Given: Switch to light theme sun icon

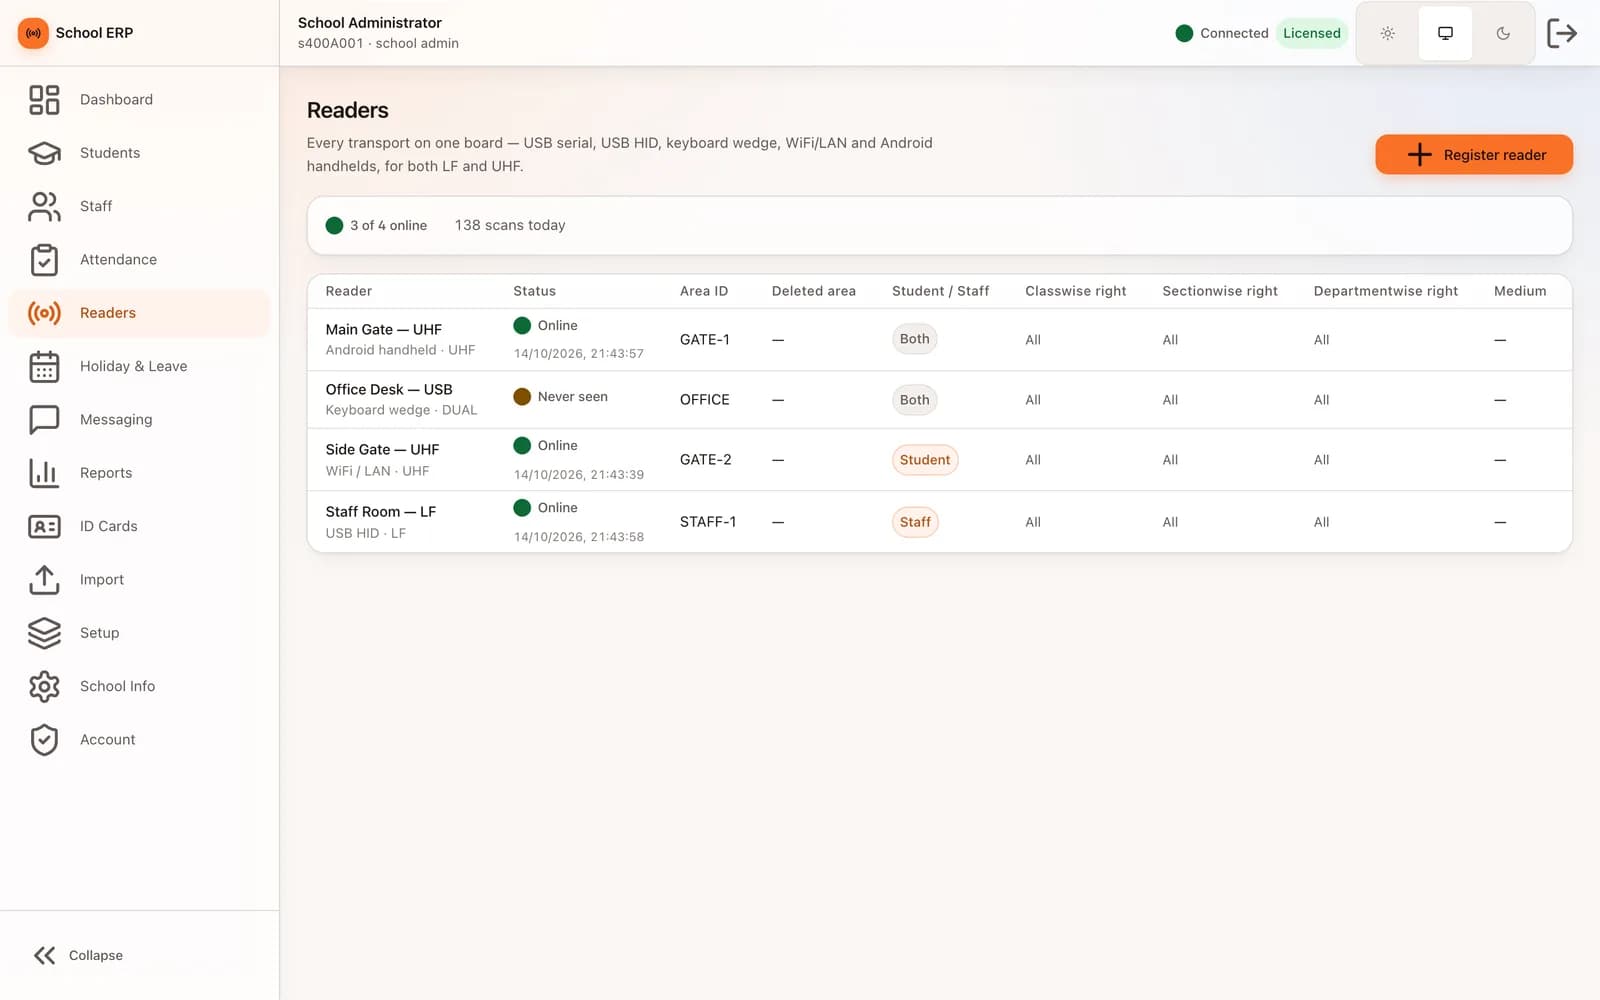Looking at the screenshot, I should (x=1387, y=33).
